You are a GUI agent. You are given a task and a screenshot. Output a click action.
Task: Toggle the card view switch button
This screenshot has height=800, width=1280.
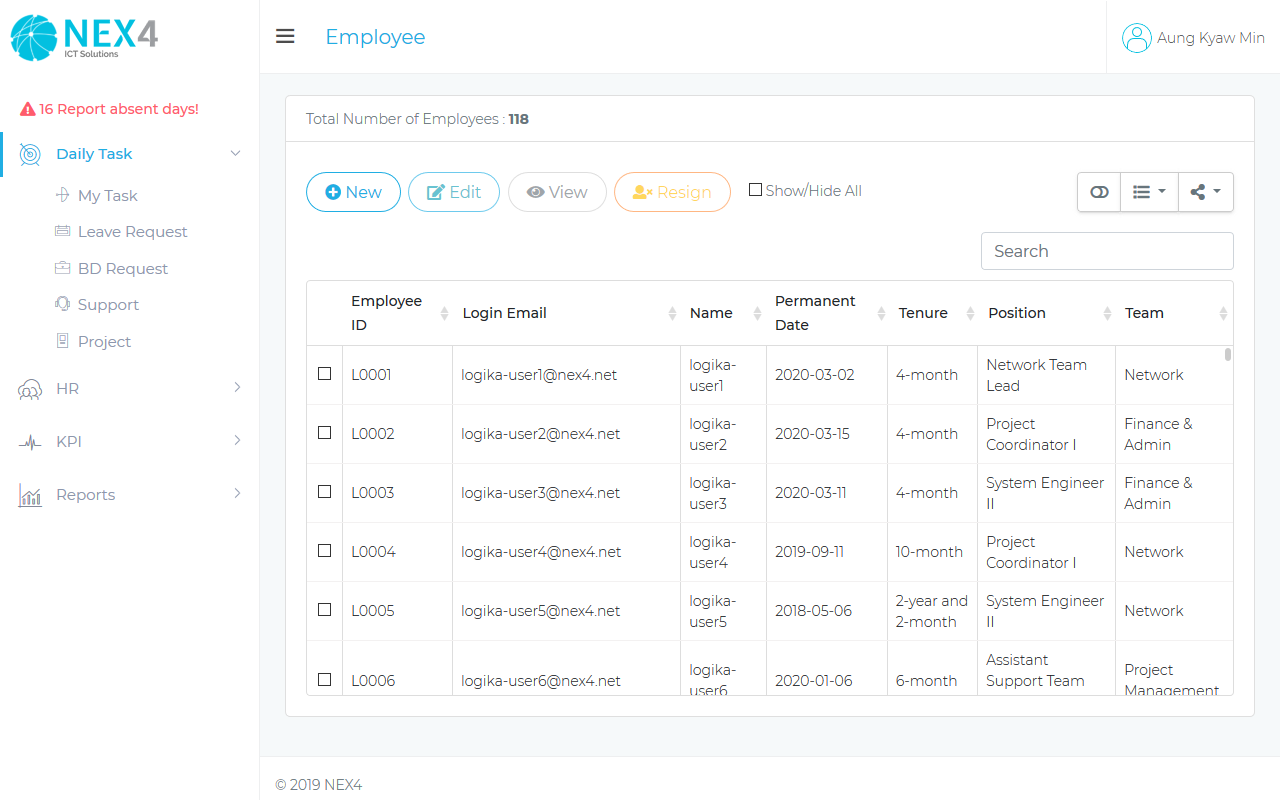(1099, 192)
